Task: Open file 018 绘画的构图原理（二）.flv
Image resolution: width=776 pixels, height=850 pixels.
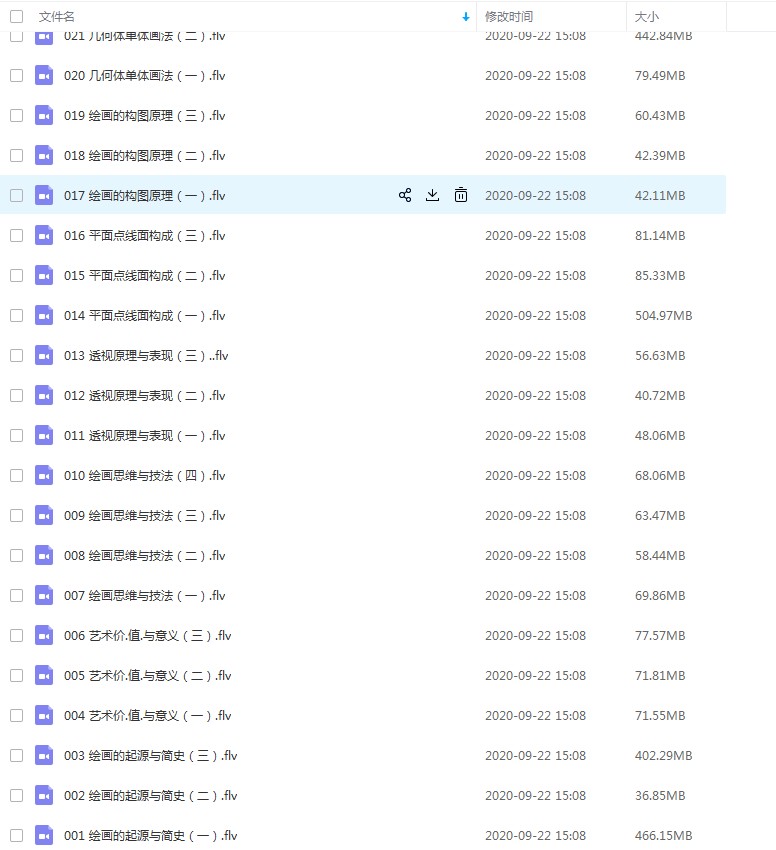Action: 144,156
